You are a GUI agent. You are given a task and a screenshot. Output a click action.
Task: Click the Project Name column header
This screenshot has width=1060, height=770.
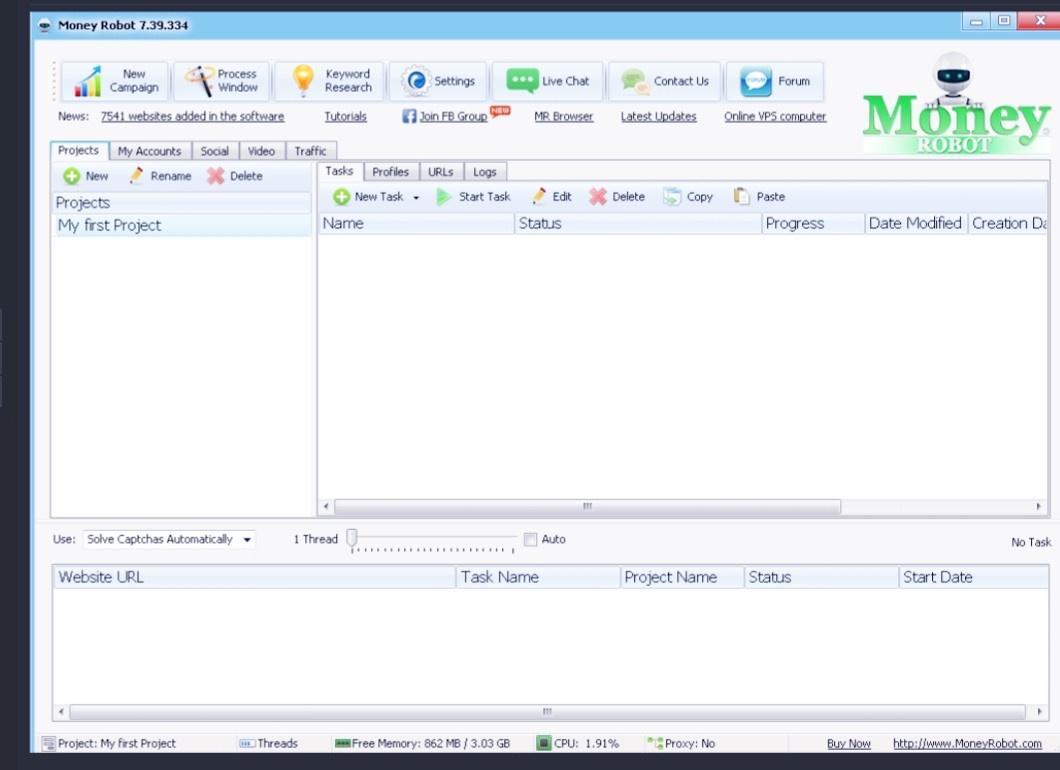click(682, 577)
